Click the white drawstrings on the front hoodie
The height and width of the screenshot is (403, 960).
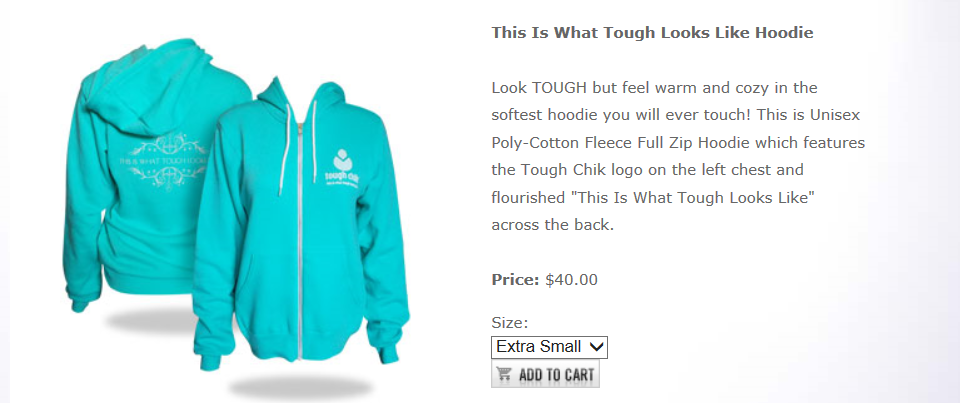pyautogui.click(x=298, y=148)
